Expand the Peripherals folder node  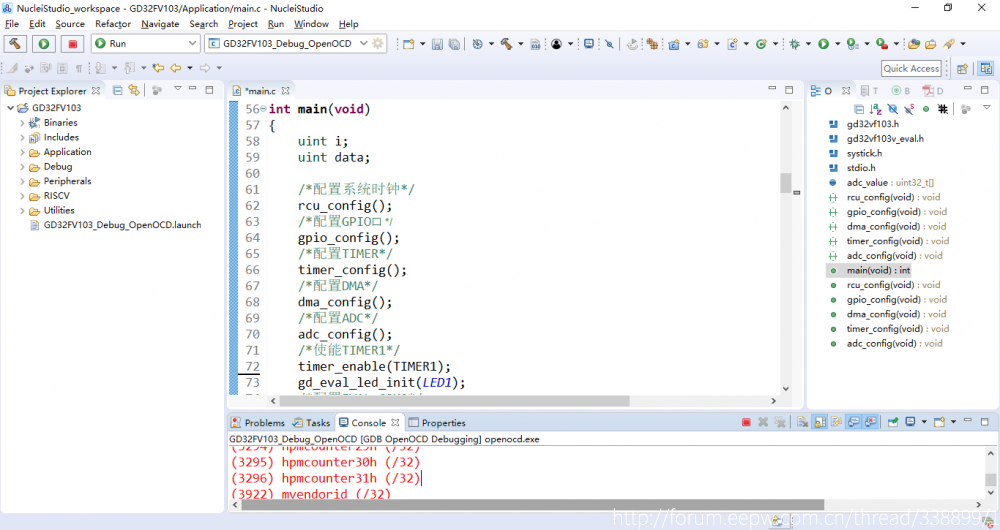(x=22, y=181)
